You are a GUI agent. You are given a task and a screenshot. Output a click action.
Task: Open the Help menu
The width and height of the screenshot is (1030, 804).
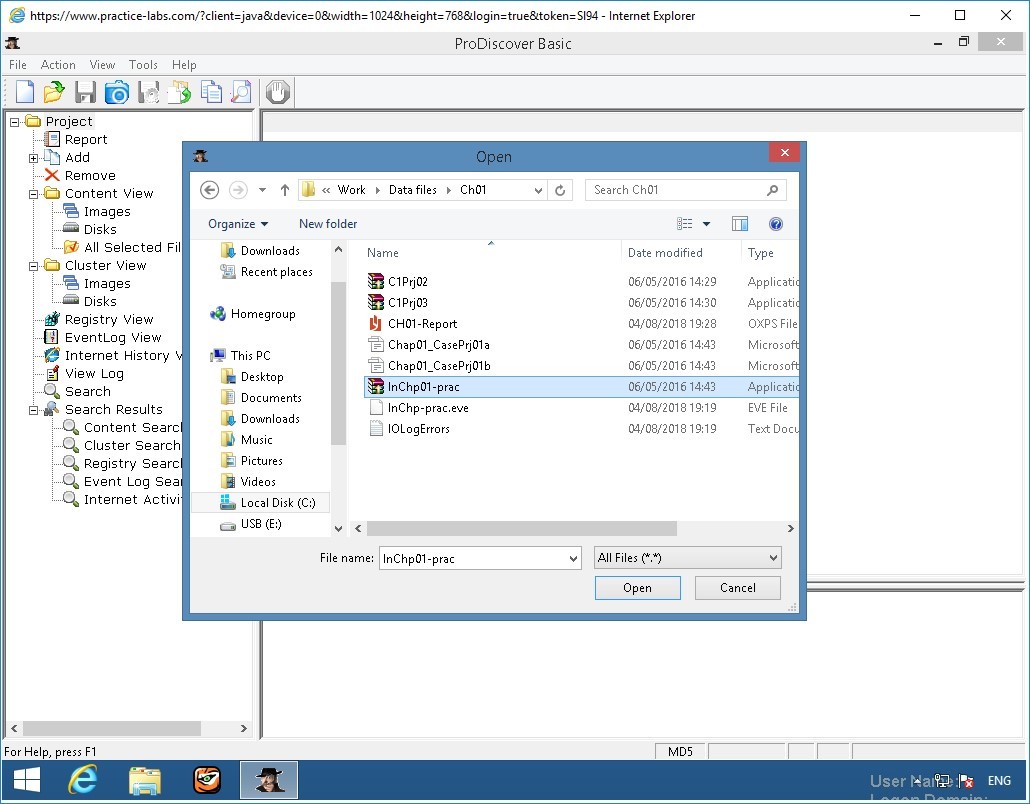pyautogui.click(x=184, y=64)
